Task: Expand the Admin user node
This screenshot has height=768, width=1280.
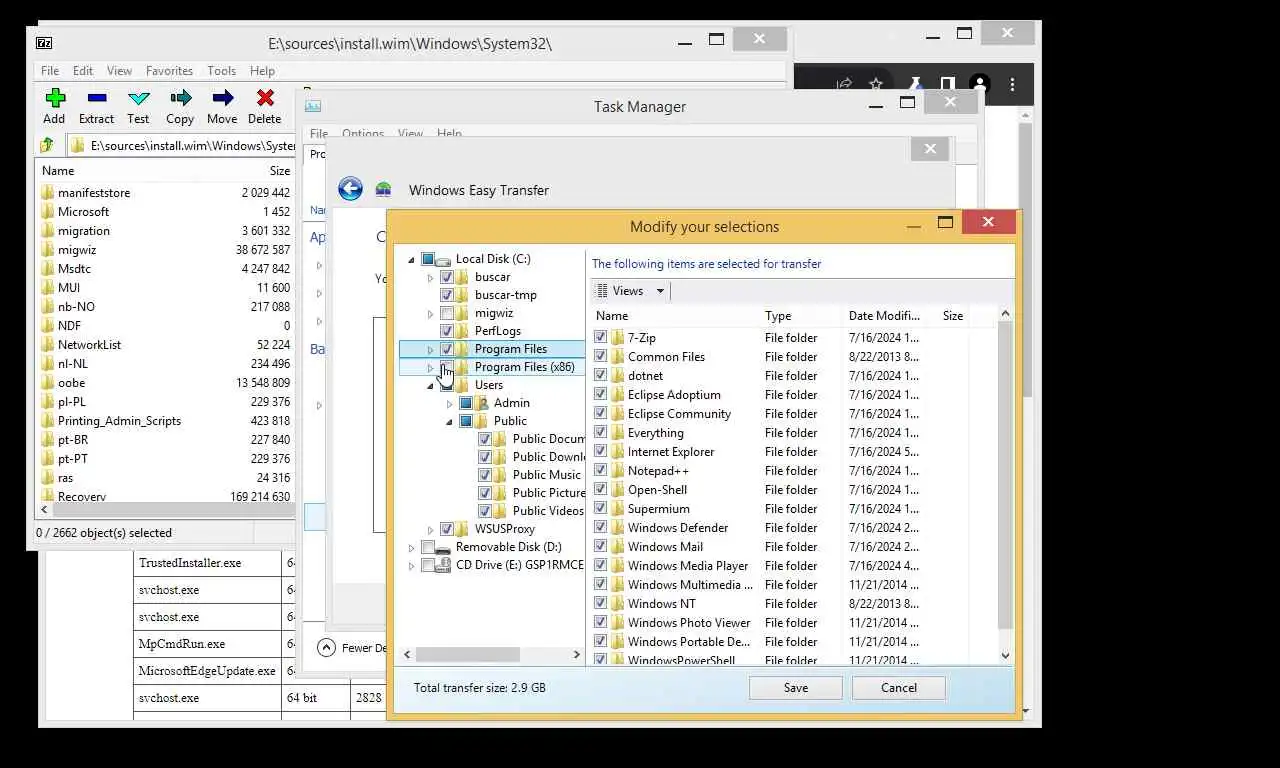Action: [450, 403]
